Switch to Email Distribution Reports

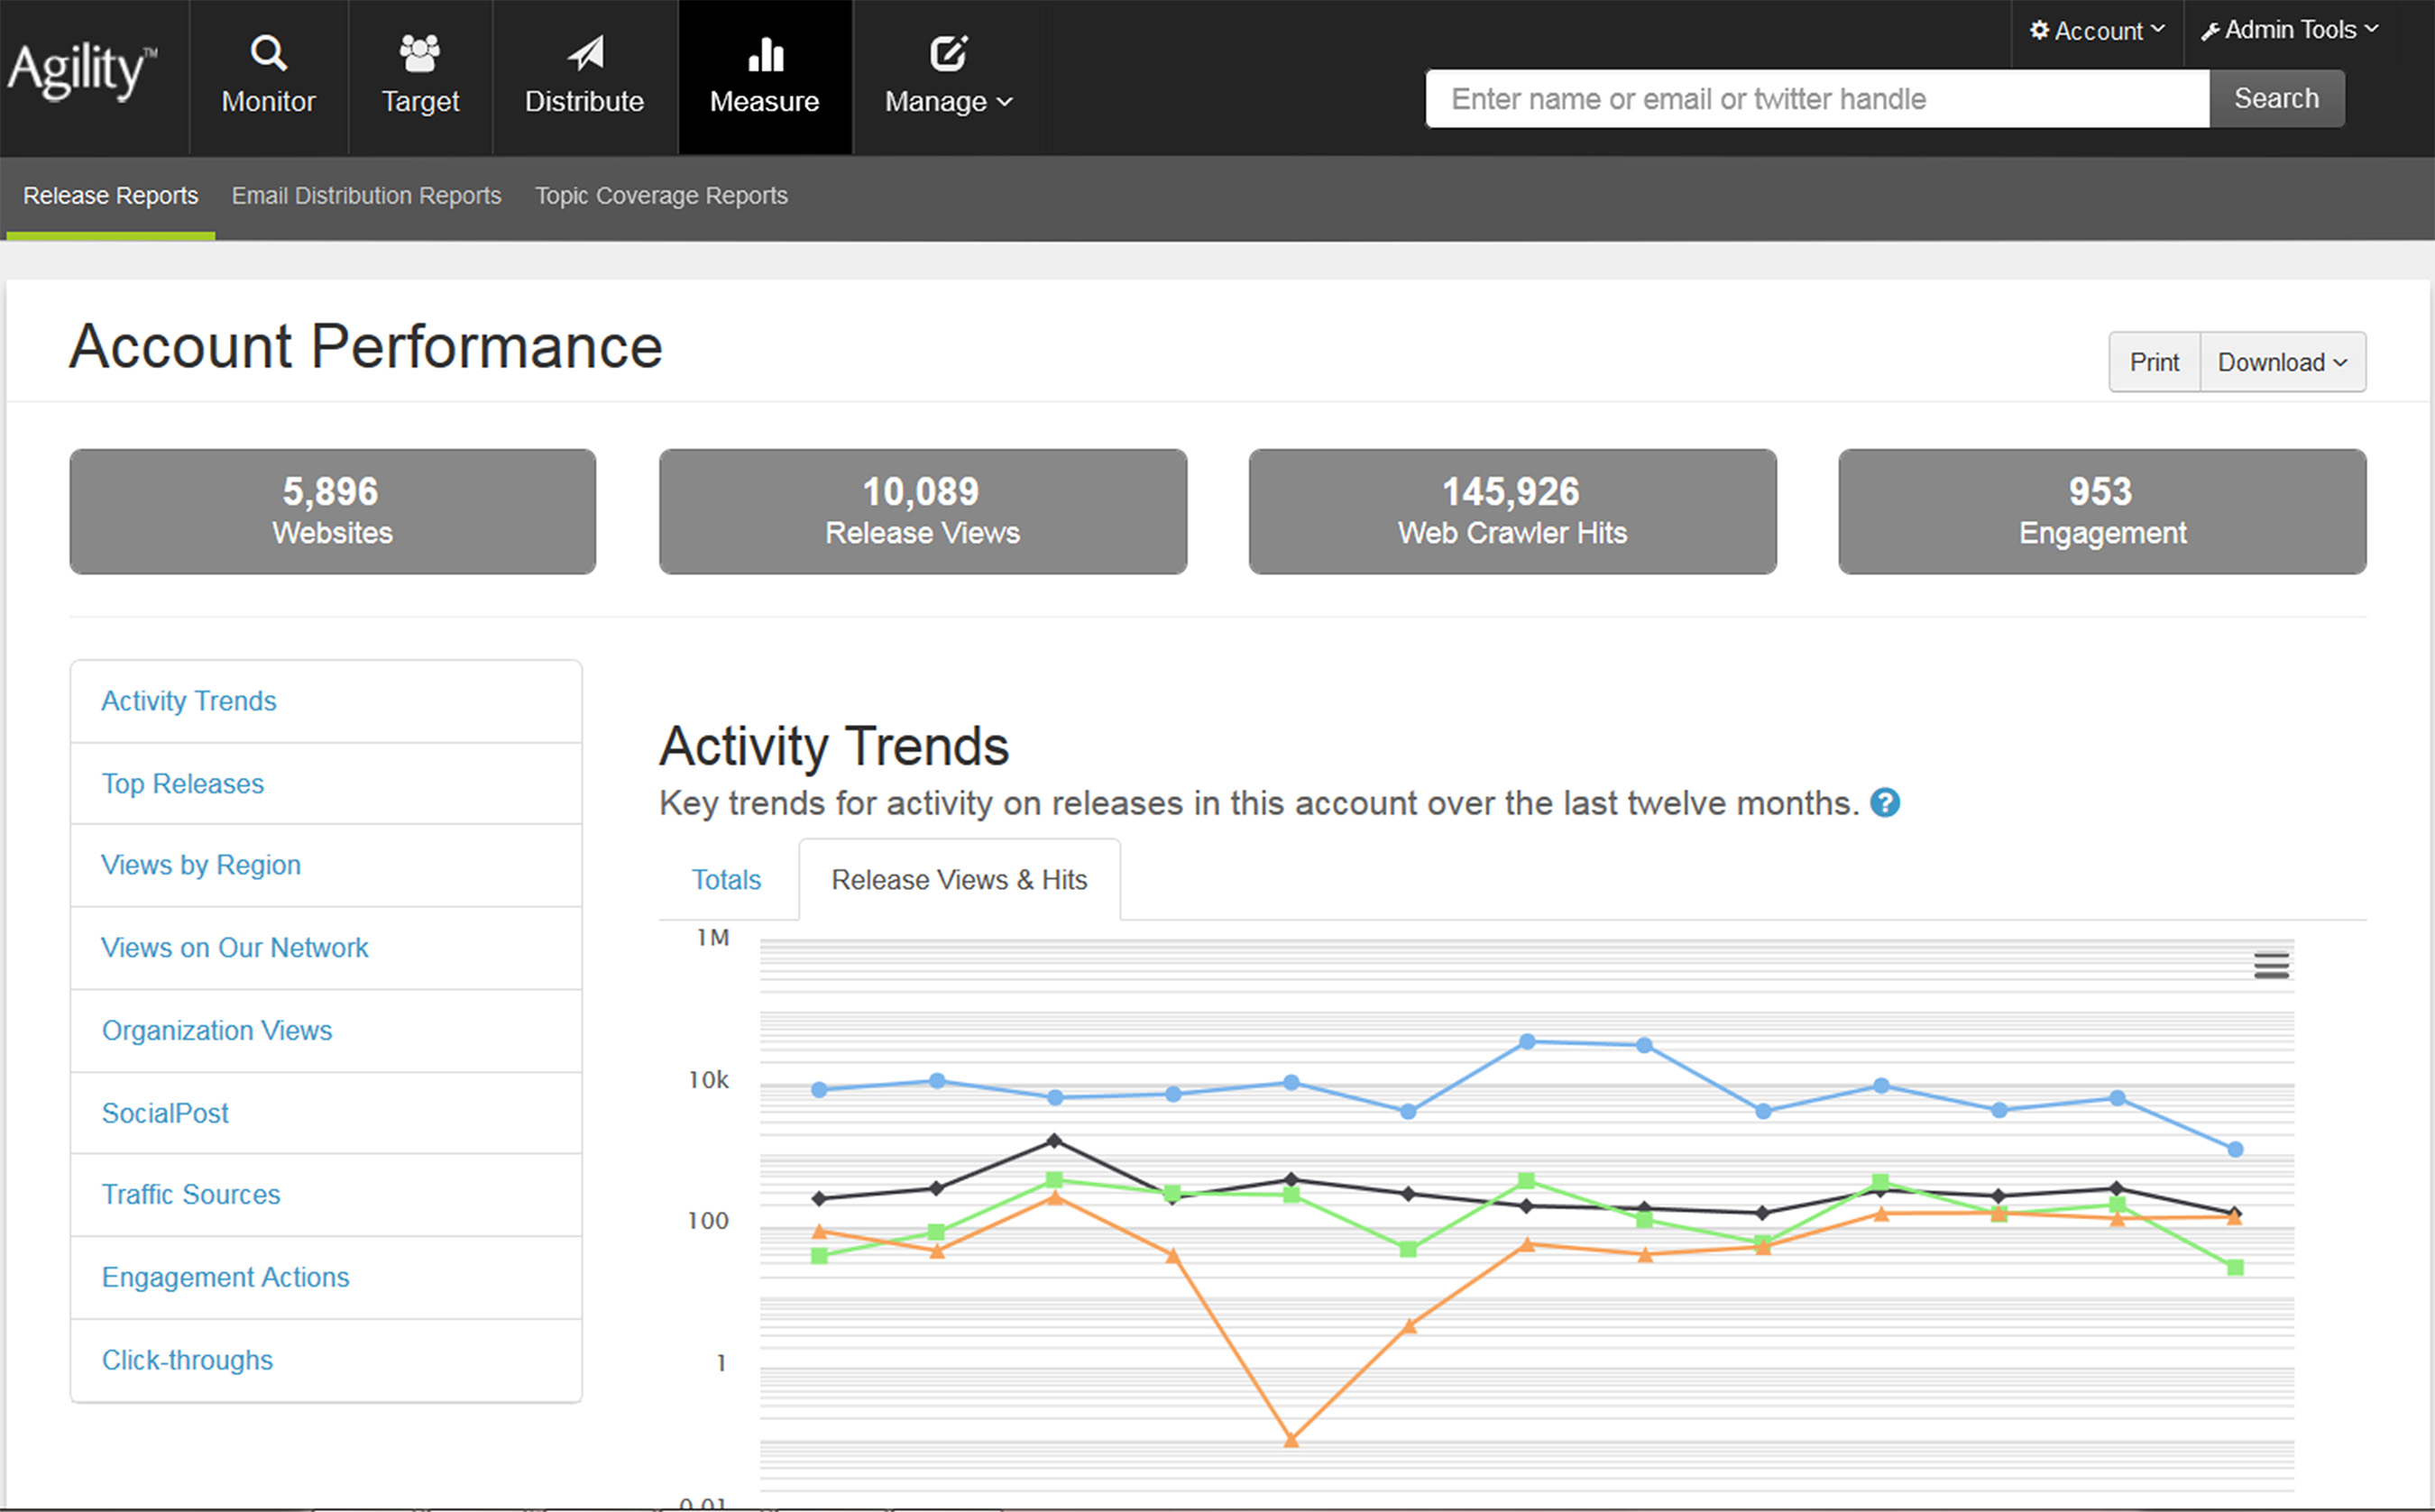coord(366,195)
